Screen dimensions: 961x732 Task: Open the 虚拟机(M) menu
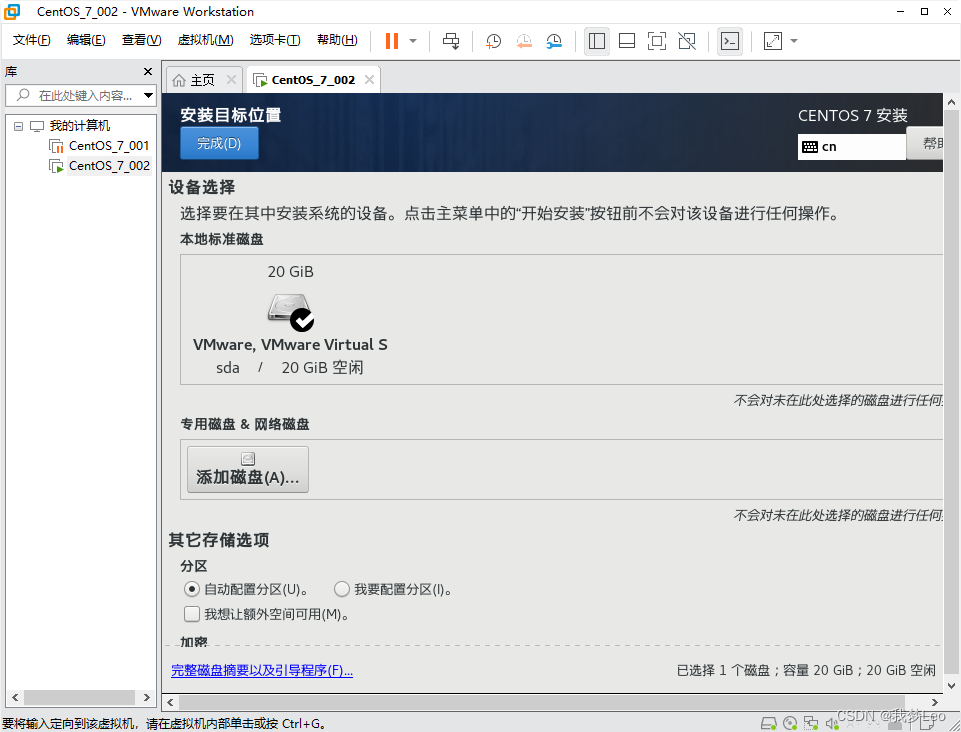tap(205, 40)
